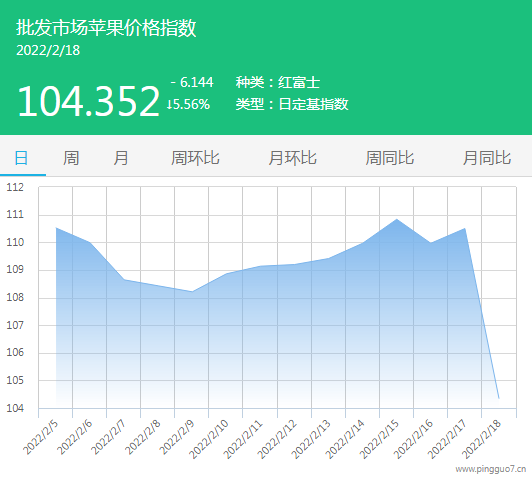Click the index value 104.352

[x=89, y=101]
